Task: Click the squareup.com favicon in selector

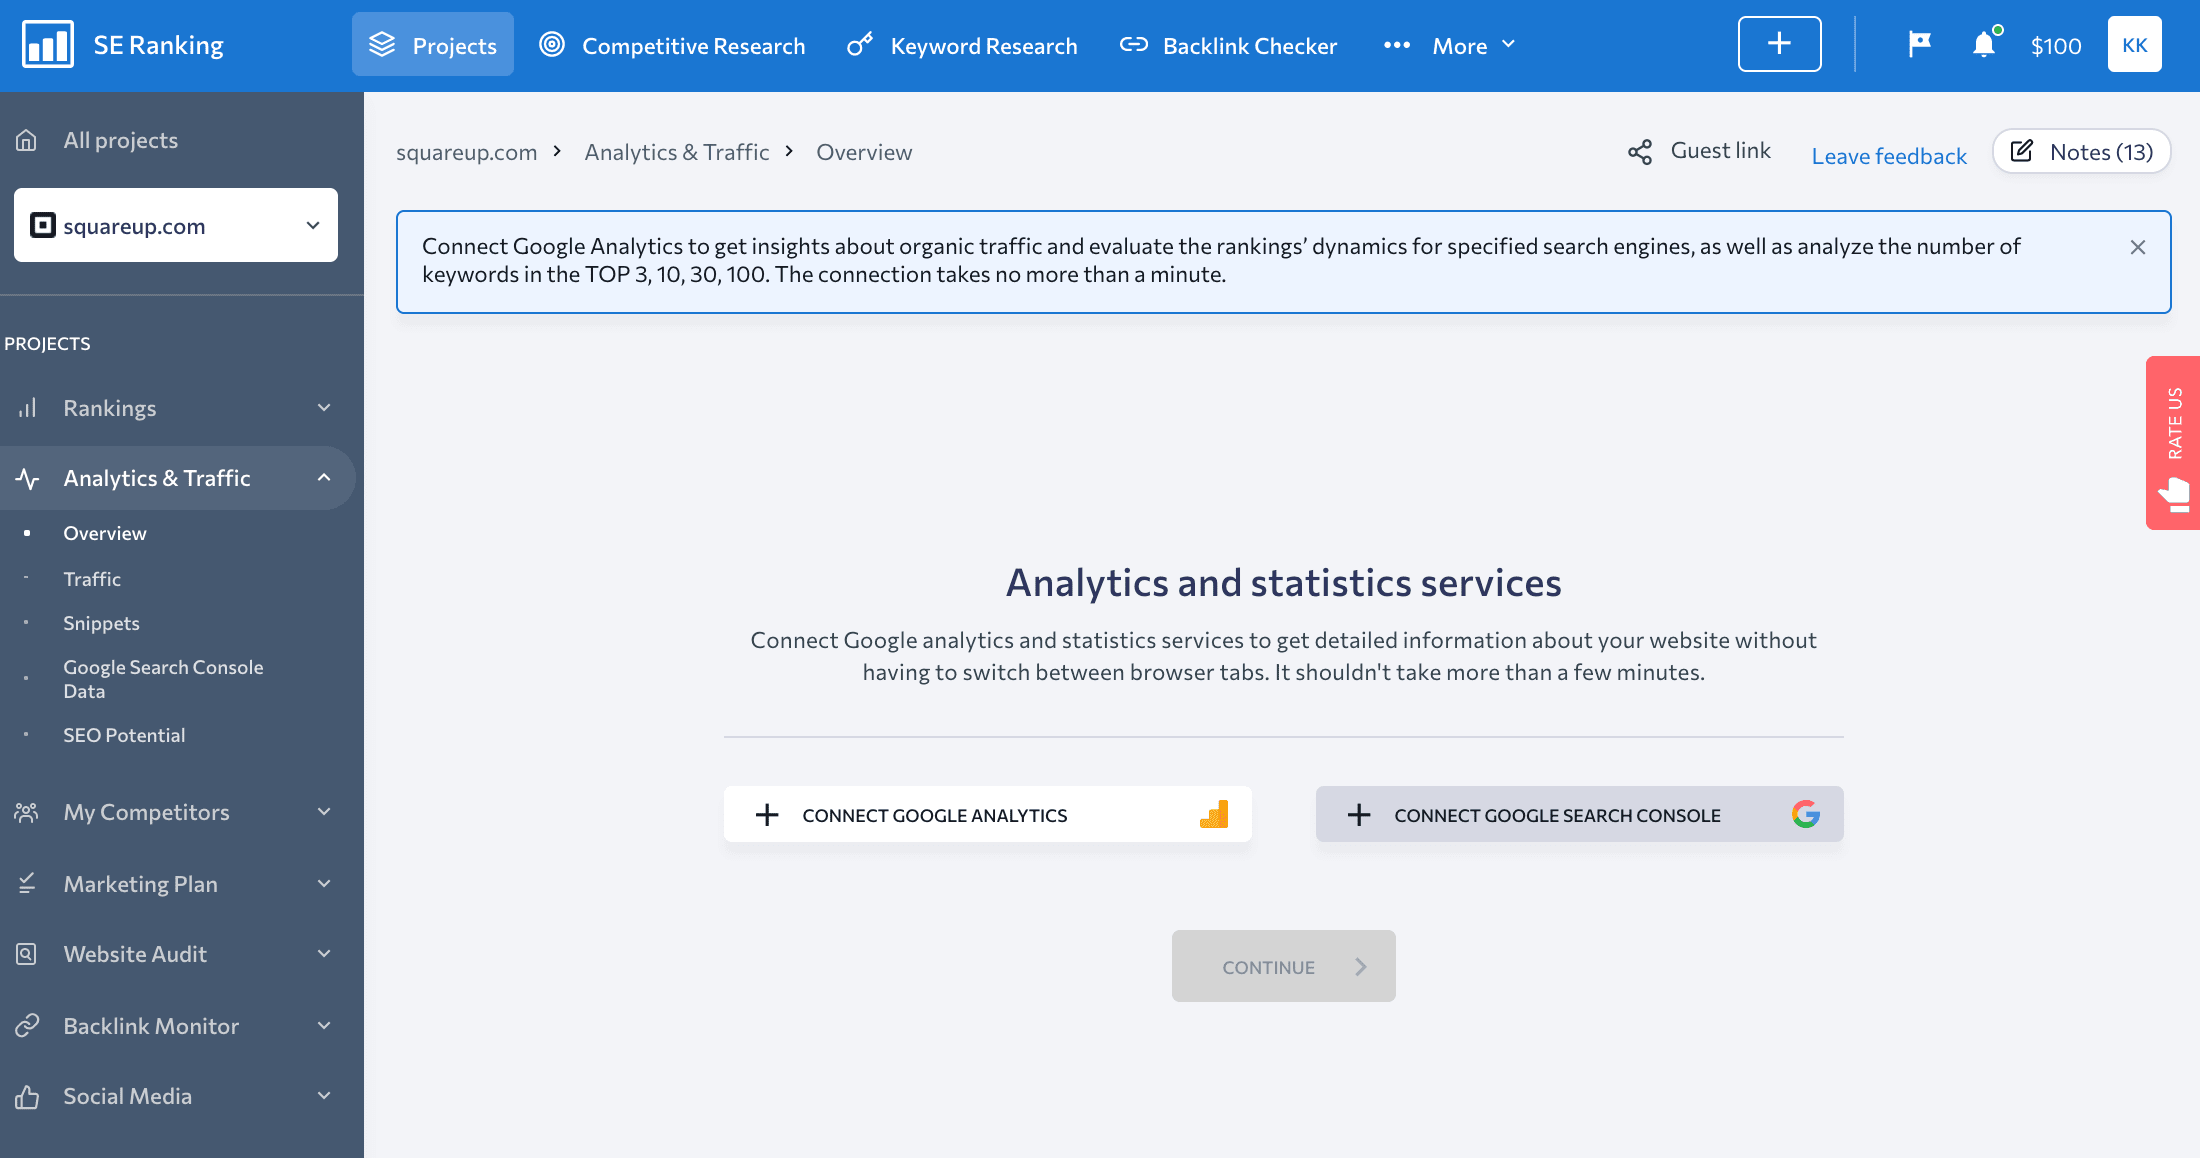Action: pos(43,225)
